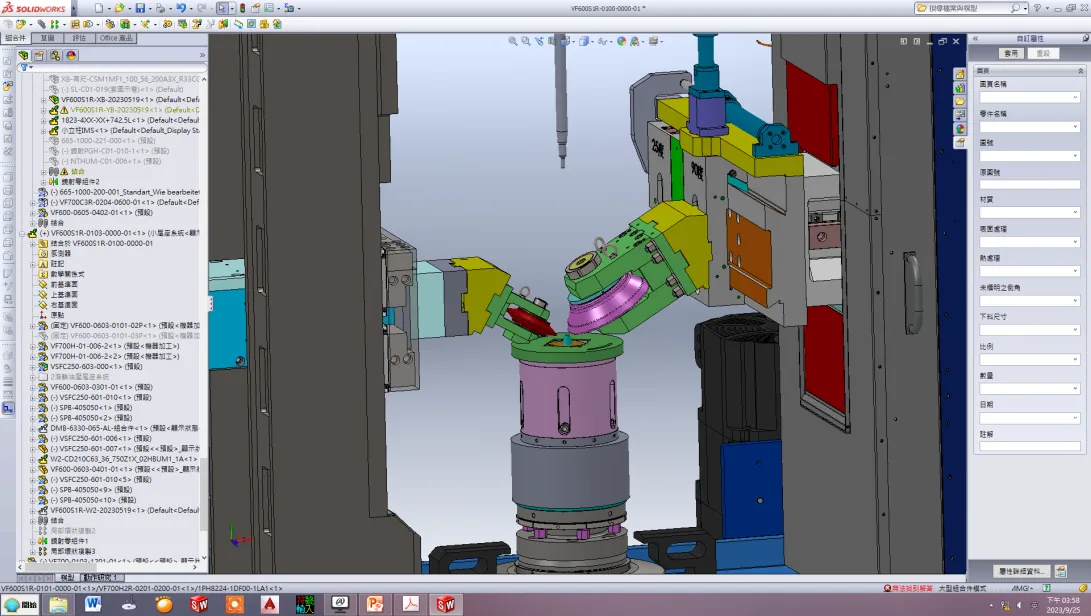Activate the Select cursor tool
Screen dimensions: 1091x616
coord(221,8)
